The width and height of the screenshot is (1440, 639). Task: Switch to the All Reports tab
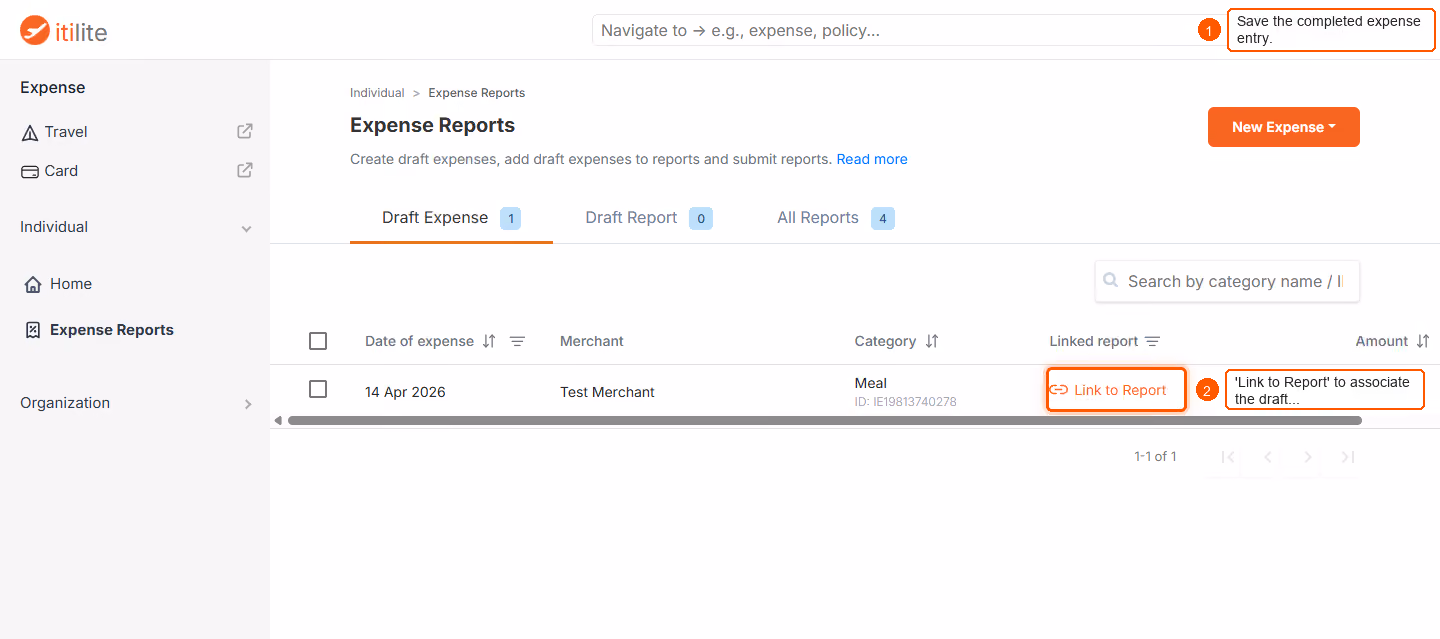point(835,218)
